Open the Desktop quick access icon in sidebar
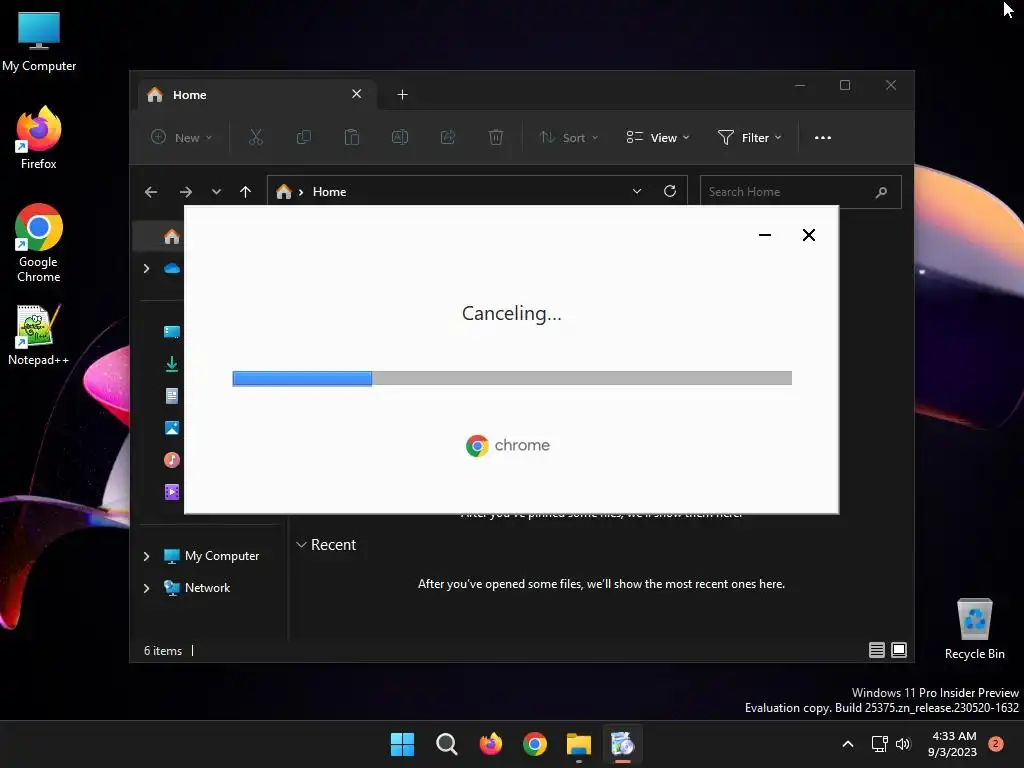This screenshot has width=1024, height=768. point(172,332)
